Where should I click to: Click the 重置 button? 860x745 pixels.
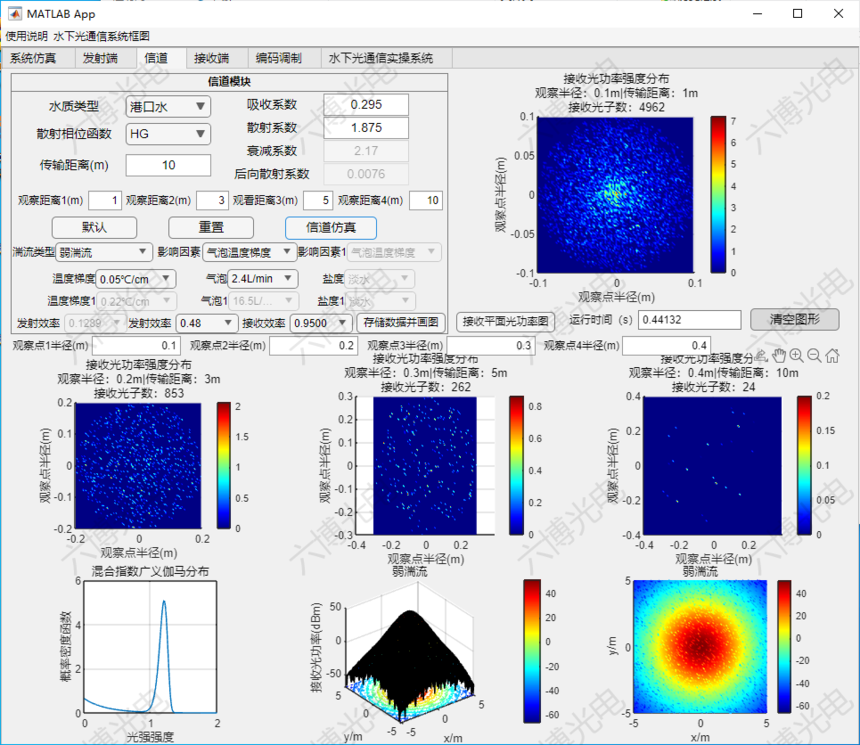pyautogui.click(x=211, y=228)
